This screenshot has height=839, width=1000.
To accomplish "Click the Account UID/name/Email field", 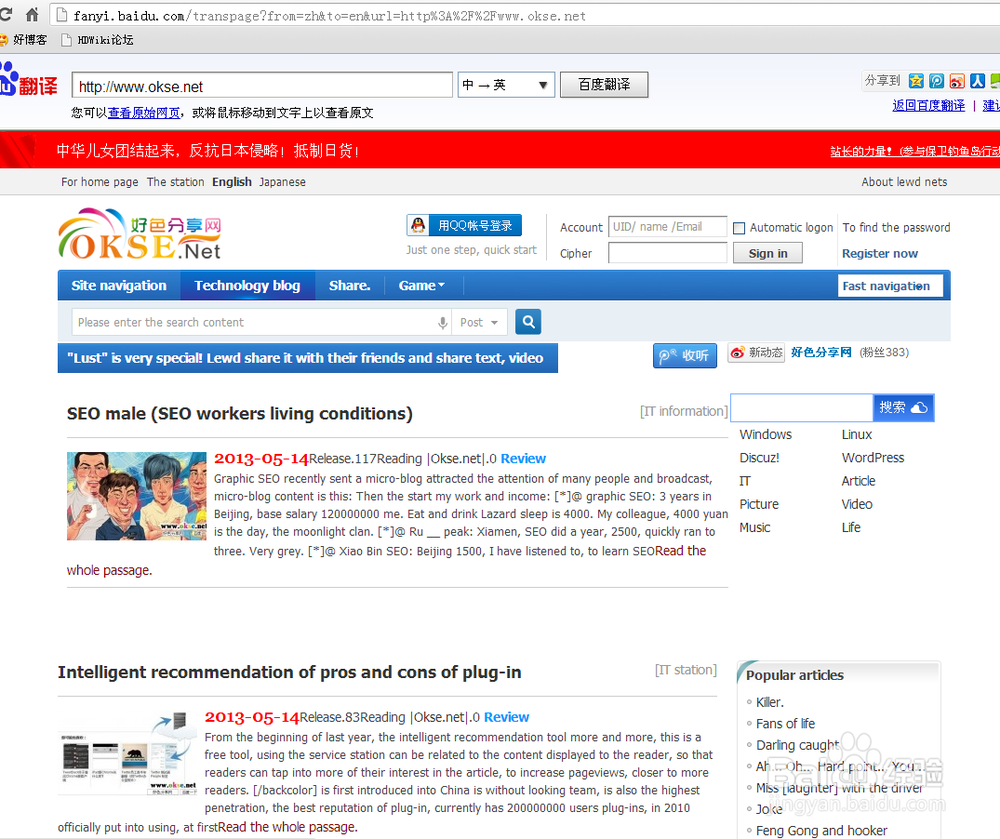I will 667,226.
